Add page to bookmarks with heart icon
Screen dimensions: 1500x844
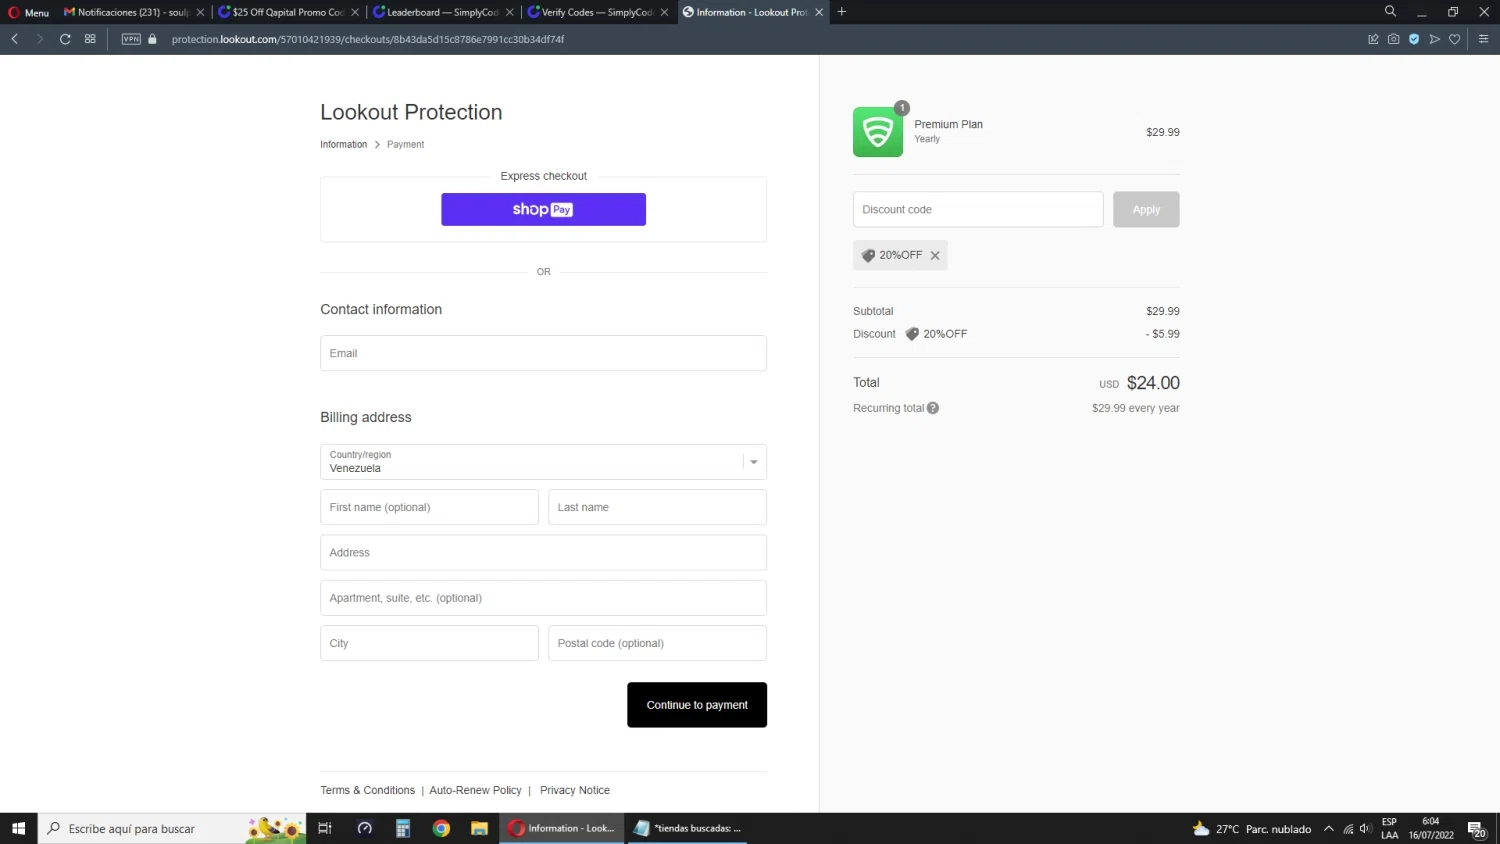pos(1455,39)
